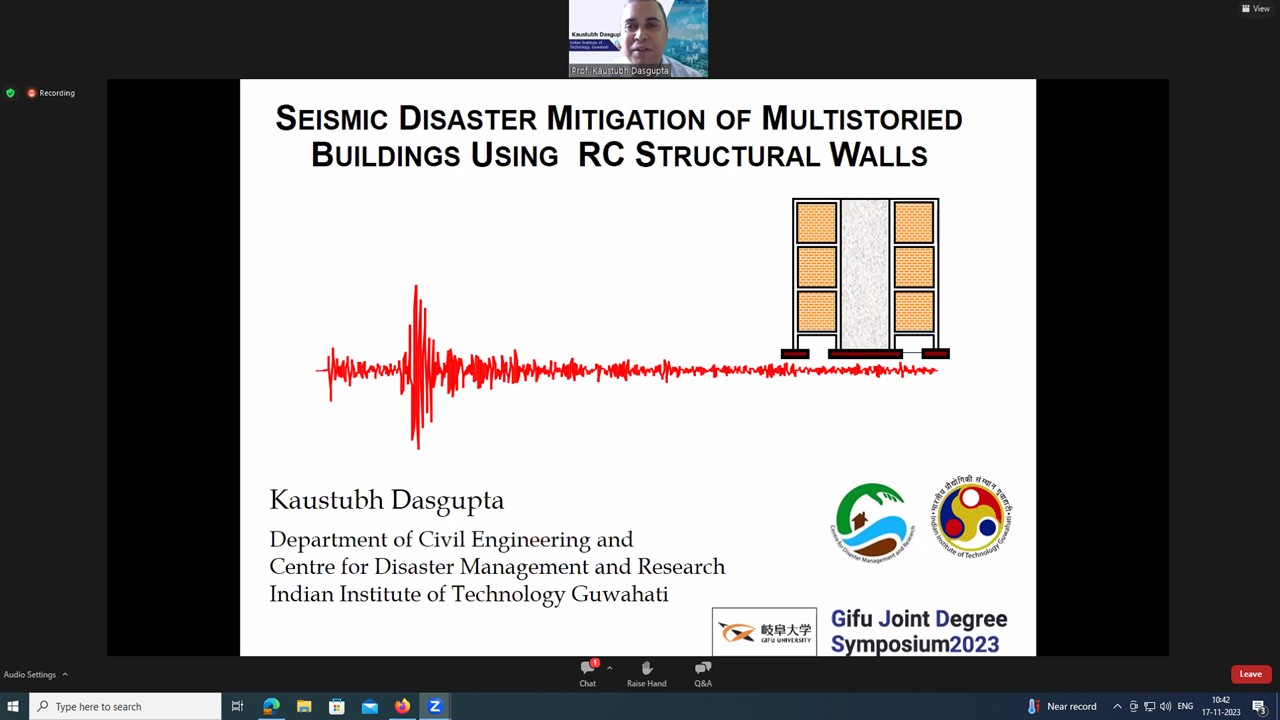
Task: Leave the Zoom webinar
Action: pos(1250,674)
